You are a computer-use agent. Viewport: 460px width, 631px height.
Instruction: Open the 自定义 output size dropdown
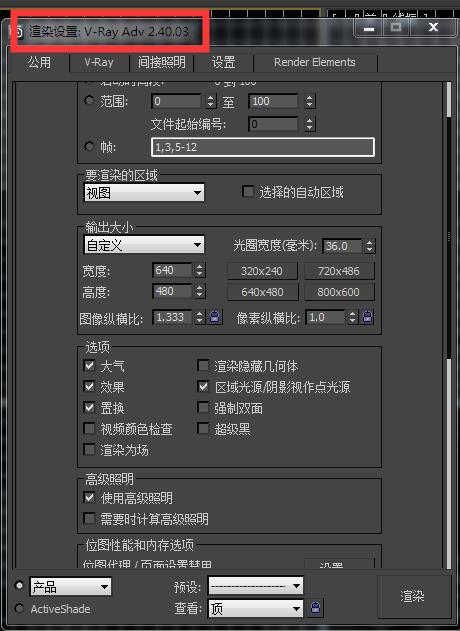[x=144, y=245]
